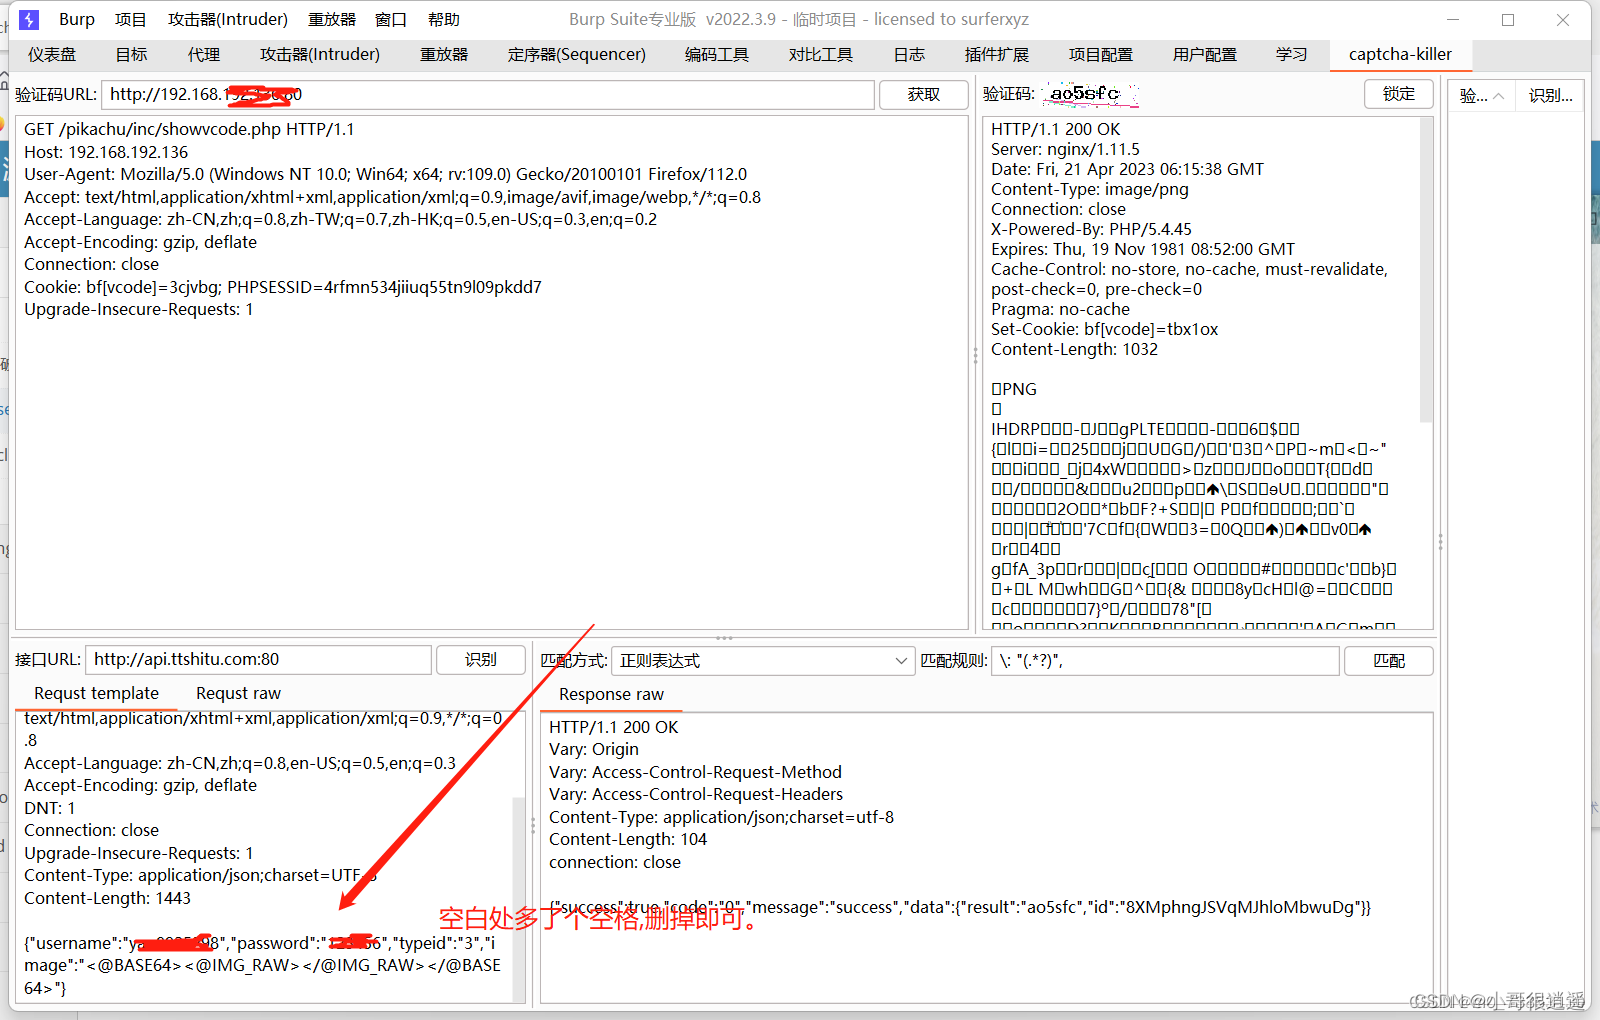This screenshot has width=1600, height=1020.
Task: Switch to the 对比工具 tab
Action: tap(821, 54)
